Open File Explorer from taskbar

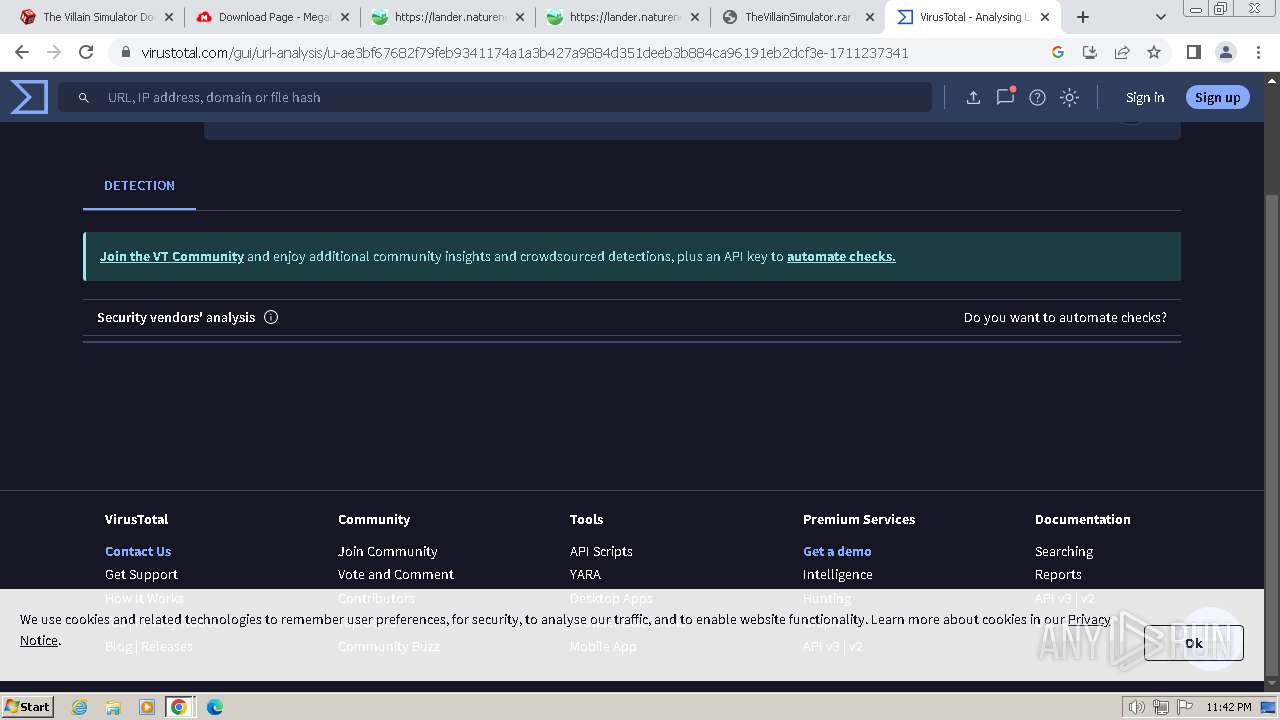113,707
